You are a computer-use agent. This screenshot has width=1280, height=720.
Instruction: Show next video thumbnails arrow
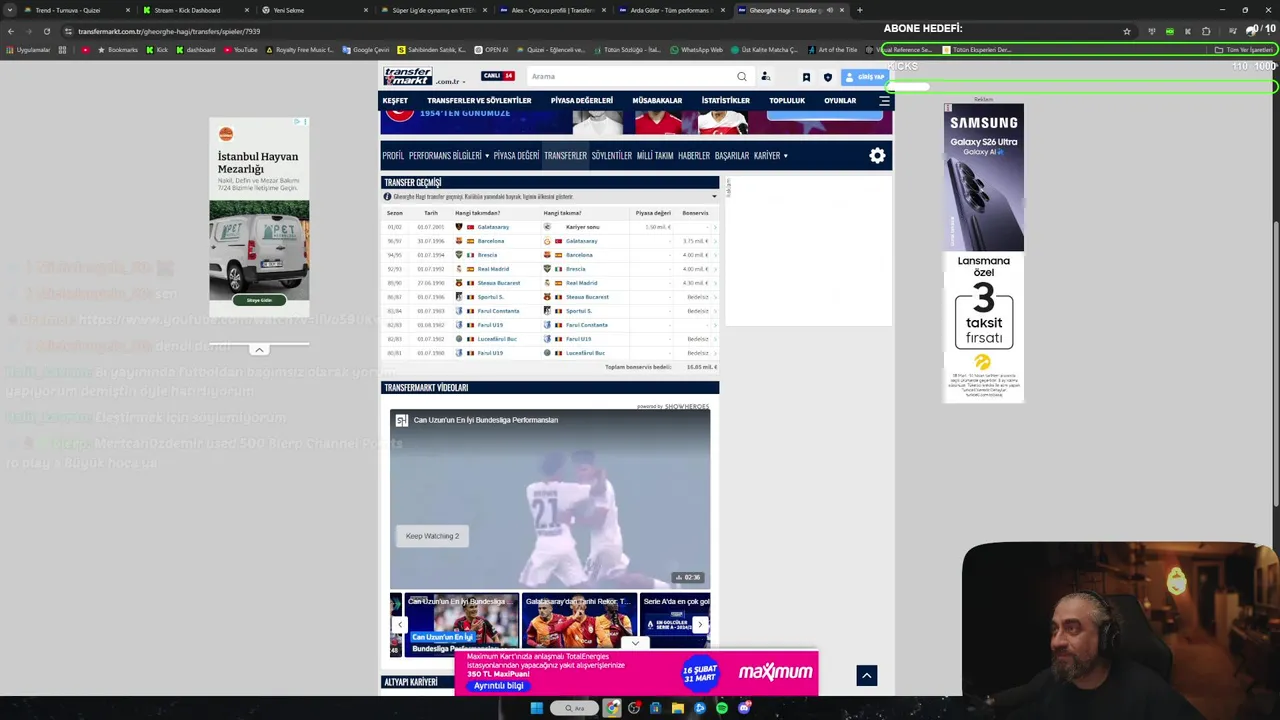700,625
